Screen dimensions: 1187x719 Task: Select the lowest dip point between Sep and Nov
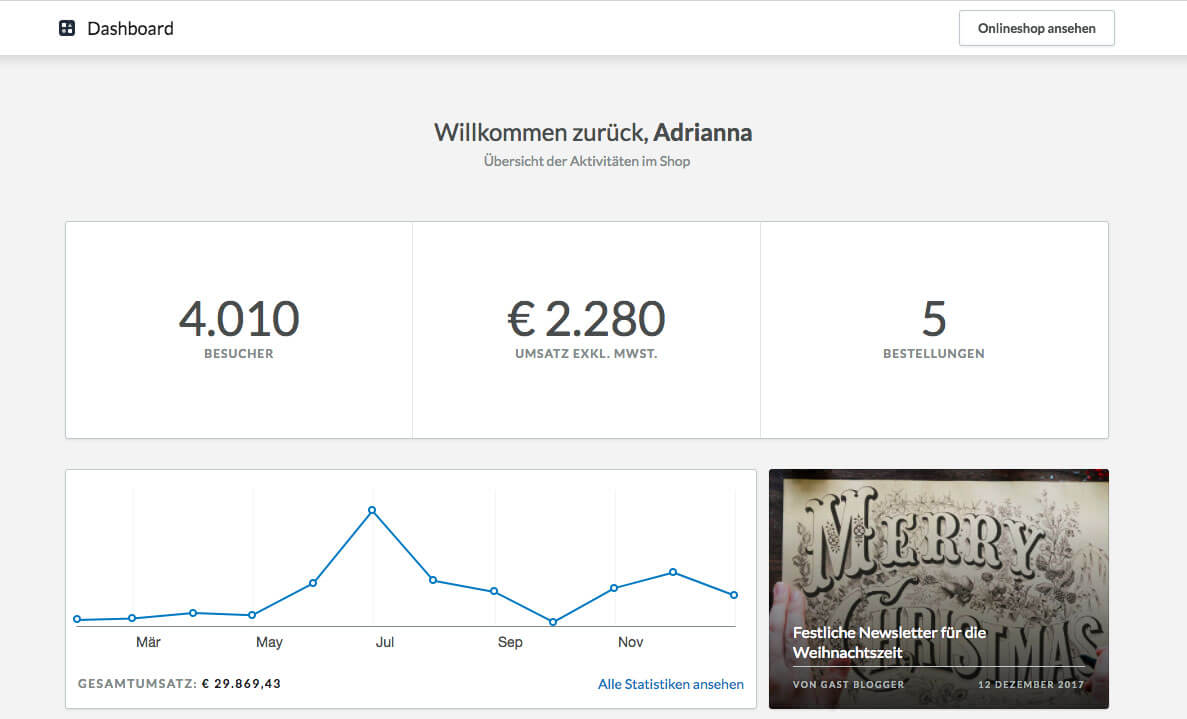(x=553, y=622)
